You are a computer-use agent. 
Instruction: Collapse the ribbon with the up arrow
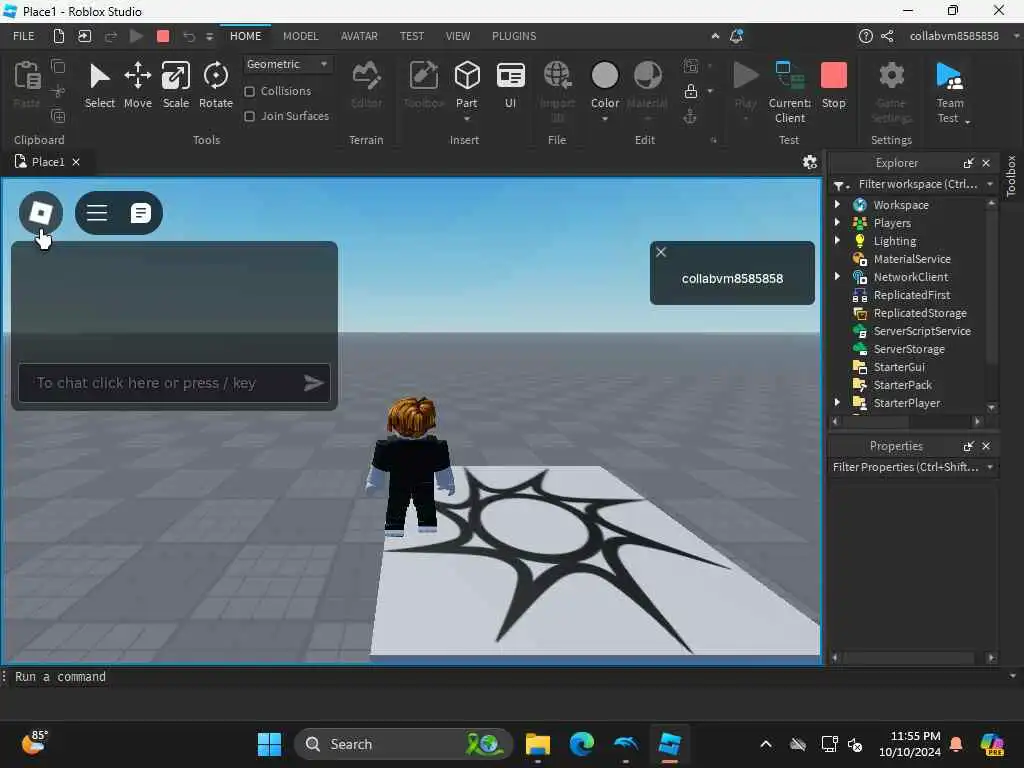pyautogui.click(x=715, y=37)
